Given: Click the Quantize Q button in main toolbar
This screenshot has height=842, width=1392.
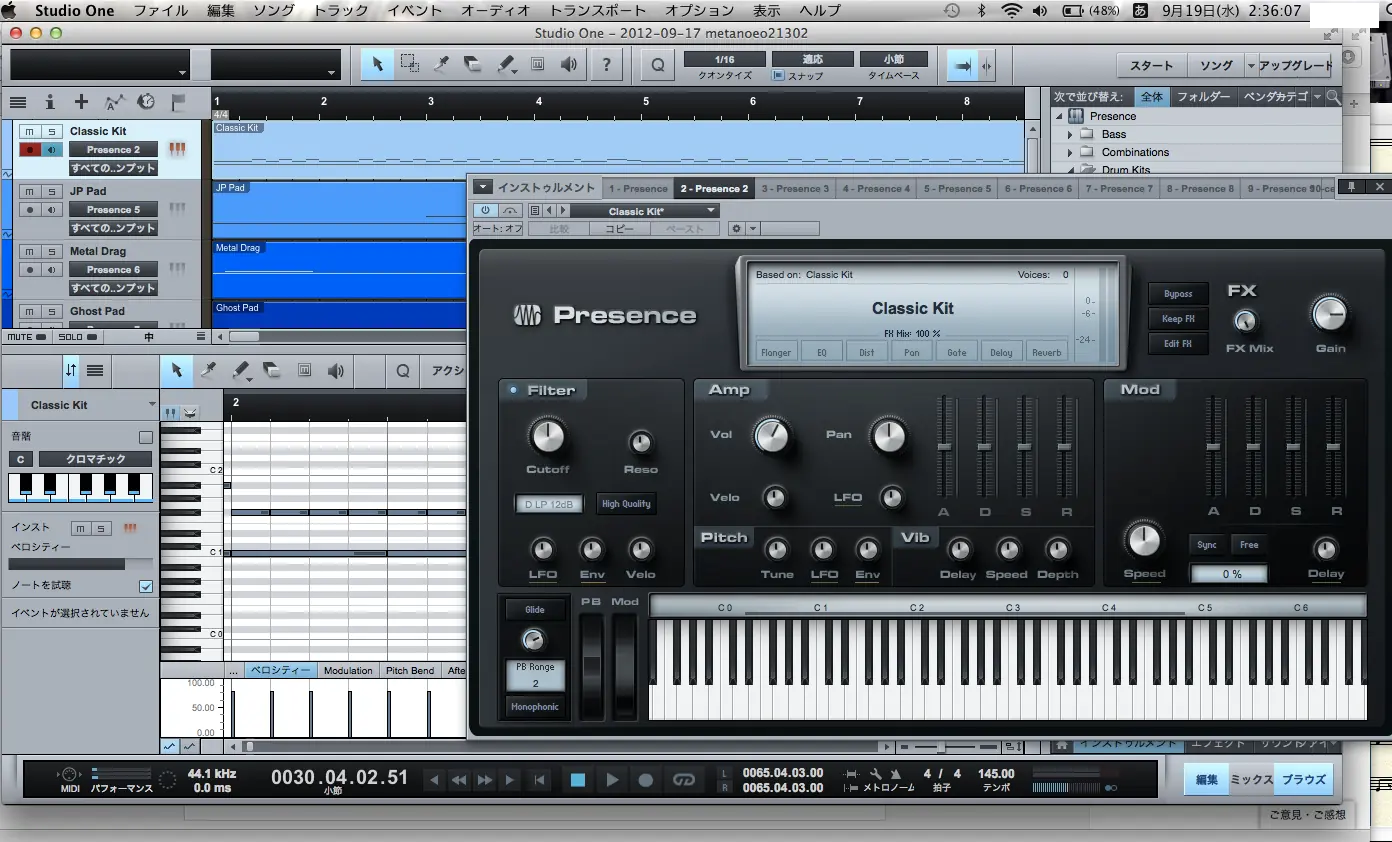Looking at the screenshot, I should (657, 65).
